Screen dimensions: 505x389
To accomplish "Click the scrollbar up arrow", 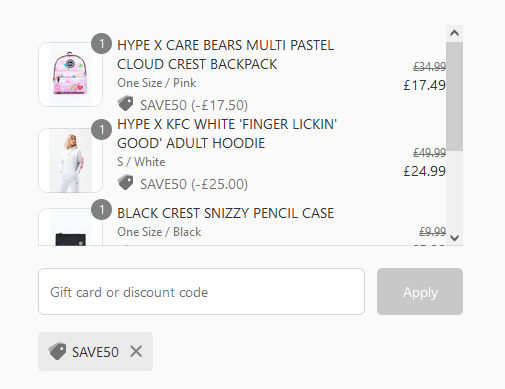I will (454, 33).
